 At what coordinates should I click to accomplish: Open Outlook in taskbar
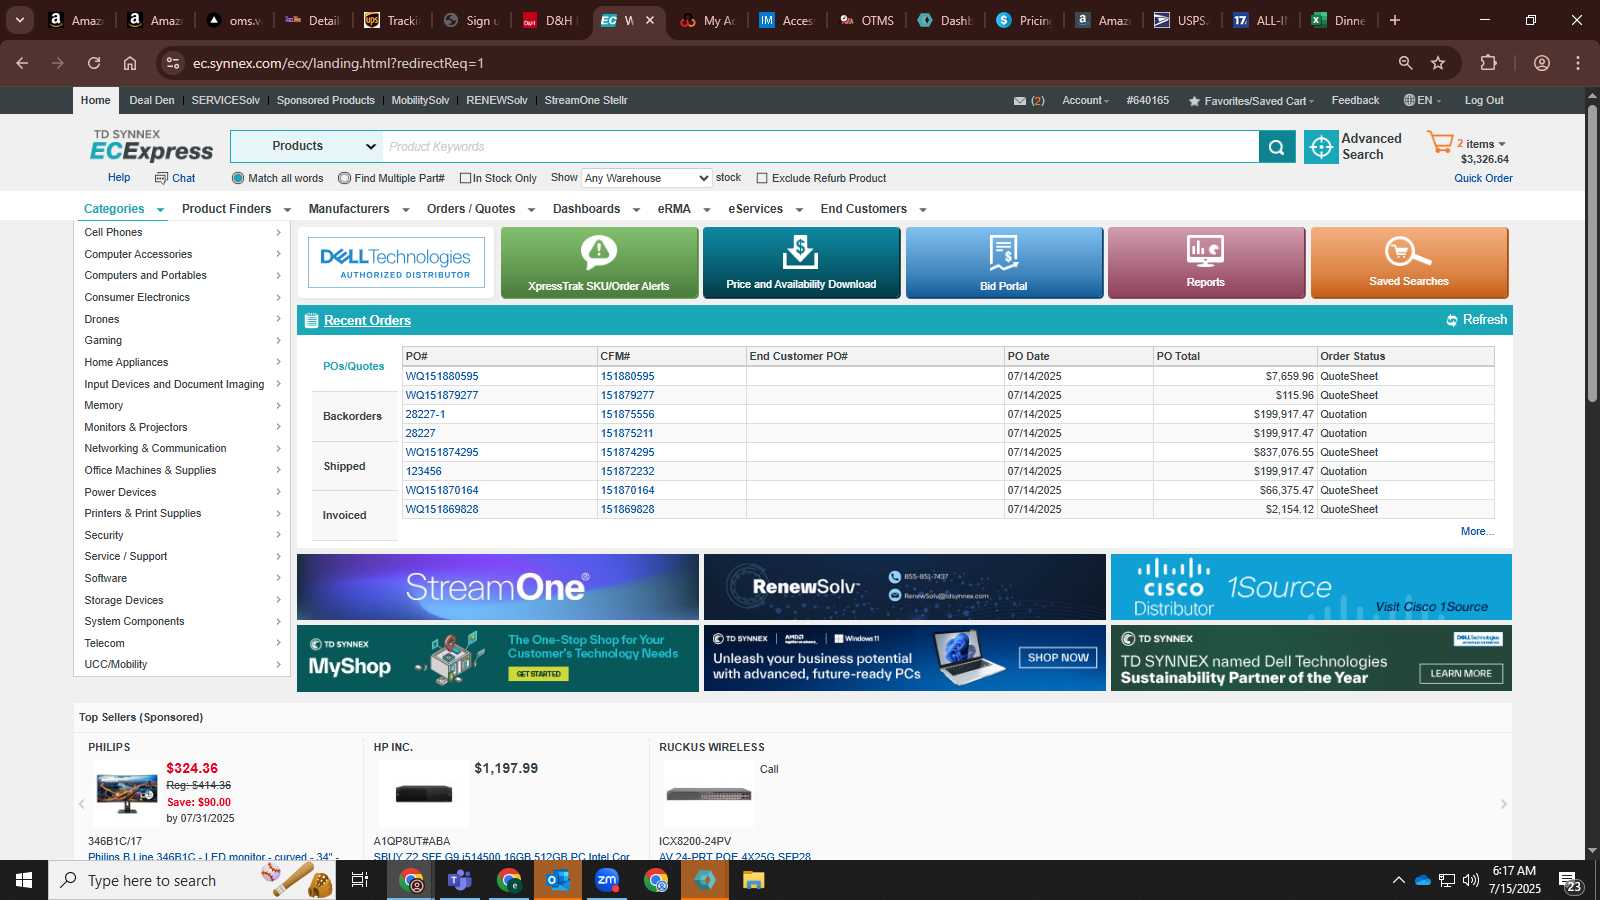(x=558, y=880)
